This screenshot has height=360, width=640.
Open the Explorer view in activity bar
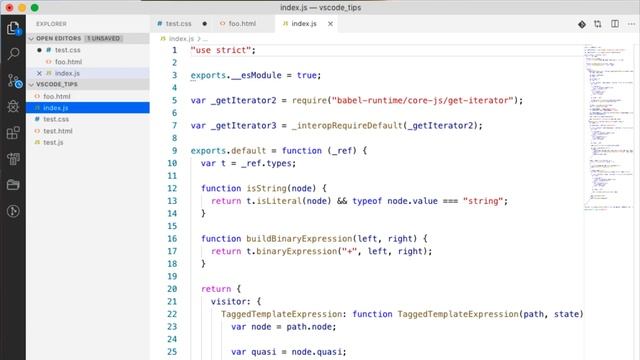tap(13, 28)
